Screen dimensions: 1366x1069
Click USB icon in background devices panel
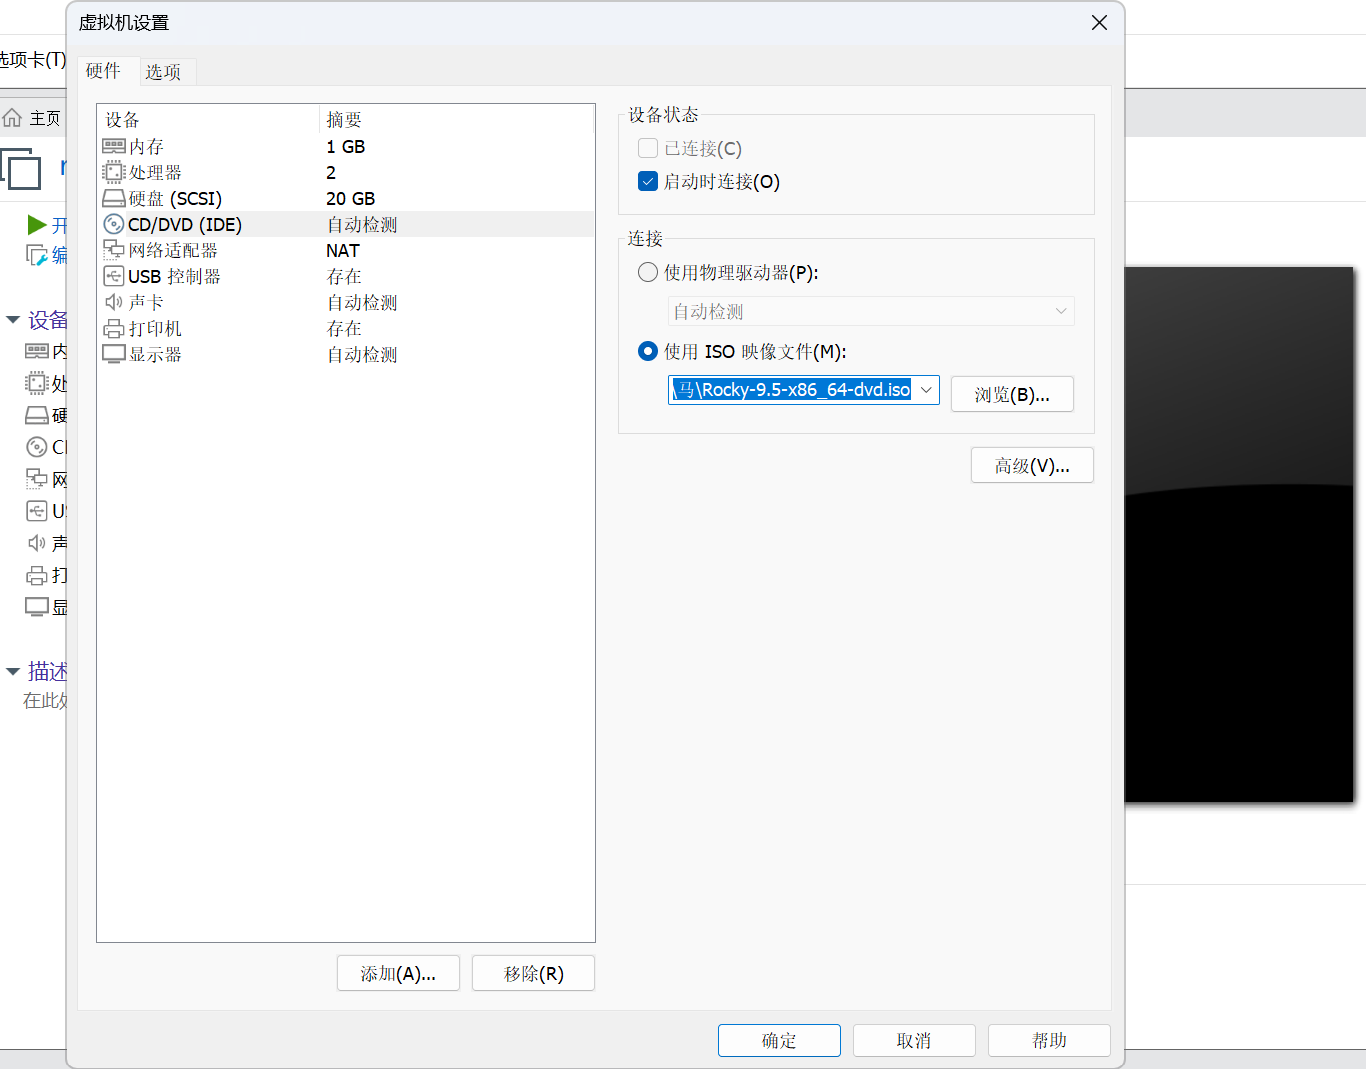pyautogui.click(x=37, y=511)
